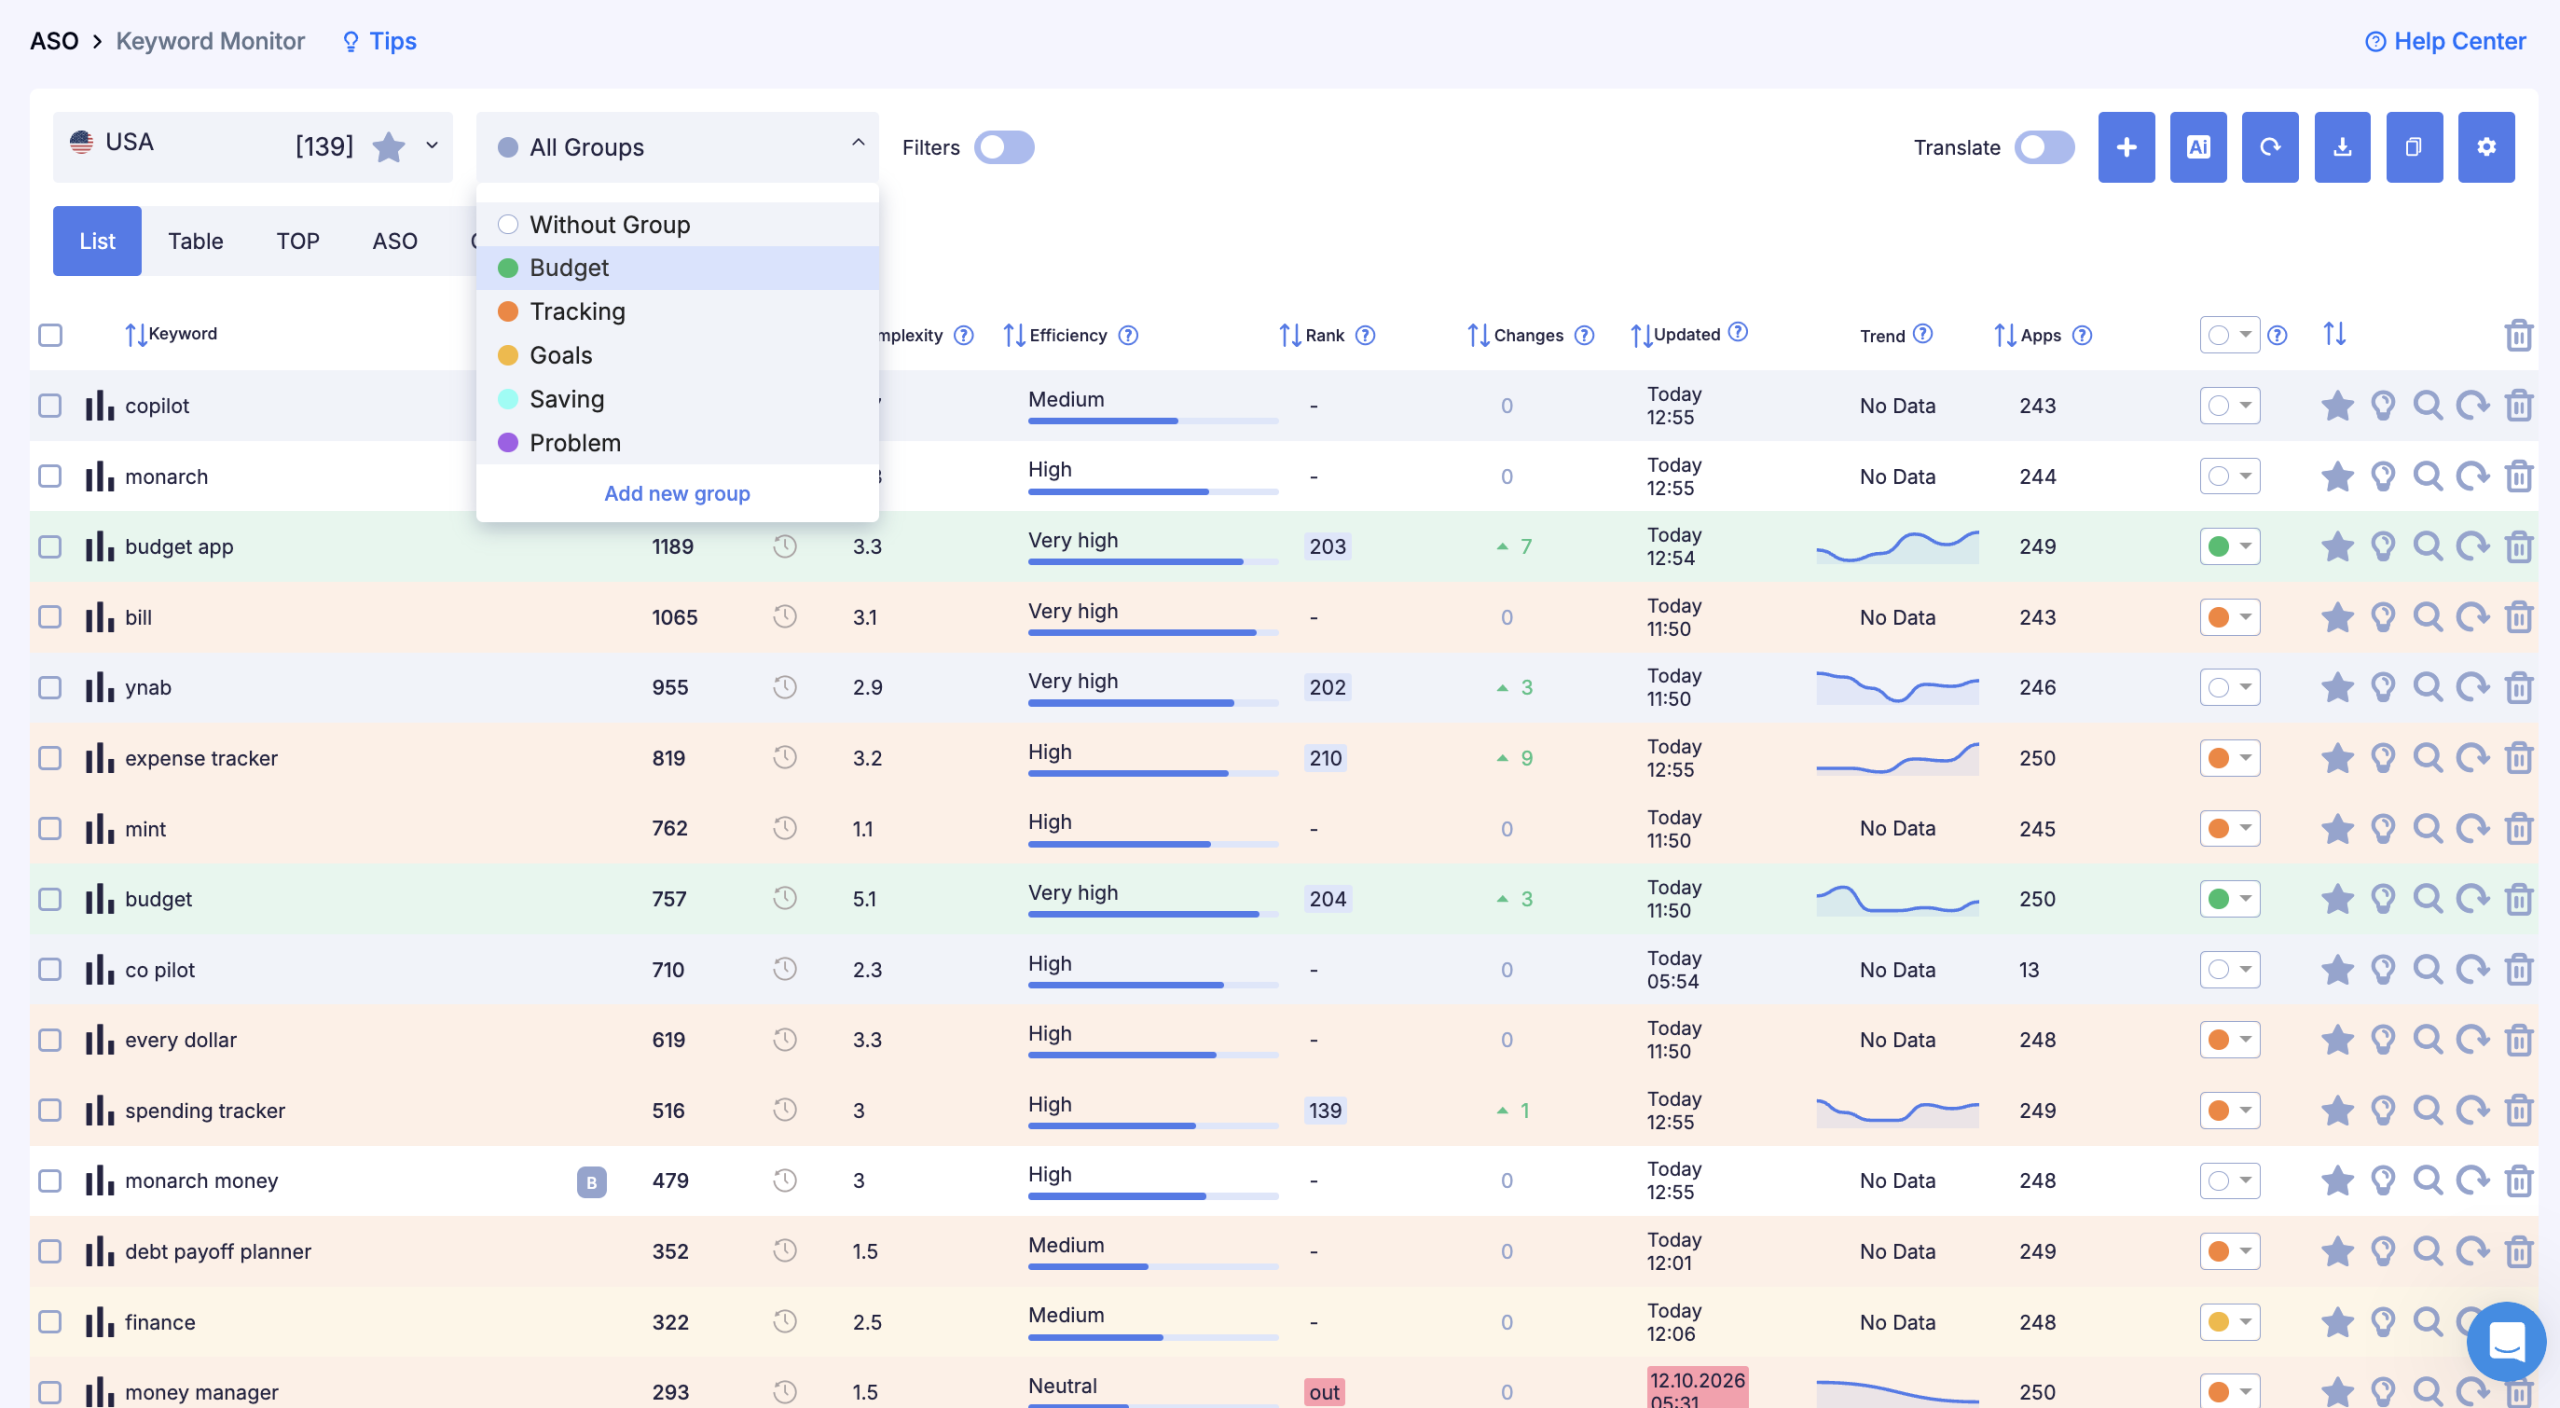The height and width of the screenshot is (1408, 2560).
Task: Open group selector in finance row
Action: (x=2229, y=1322)
